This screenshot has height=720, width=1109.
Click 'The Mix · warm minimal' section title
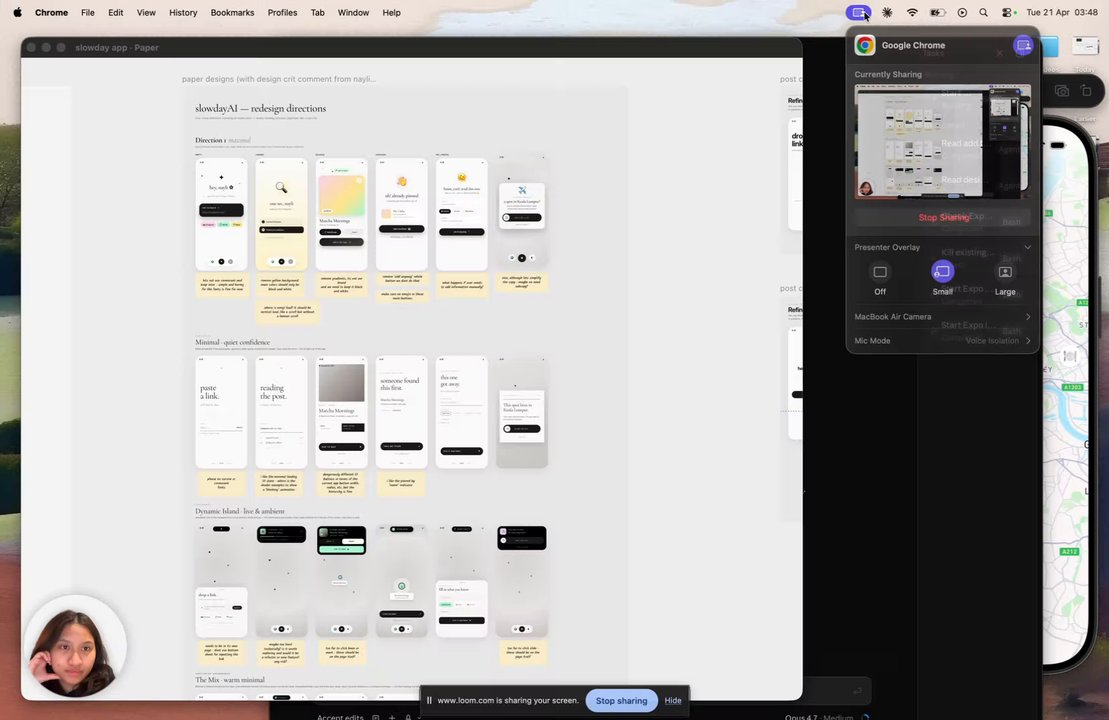pos(230,680)
